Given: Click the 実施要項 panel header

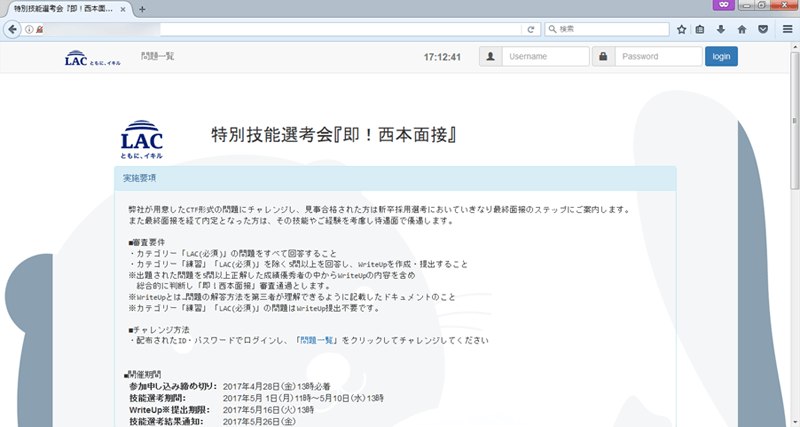Looking at the screenshot, I should tap(395, 178).
